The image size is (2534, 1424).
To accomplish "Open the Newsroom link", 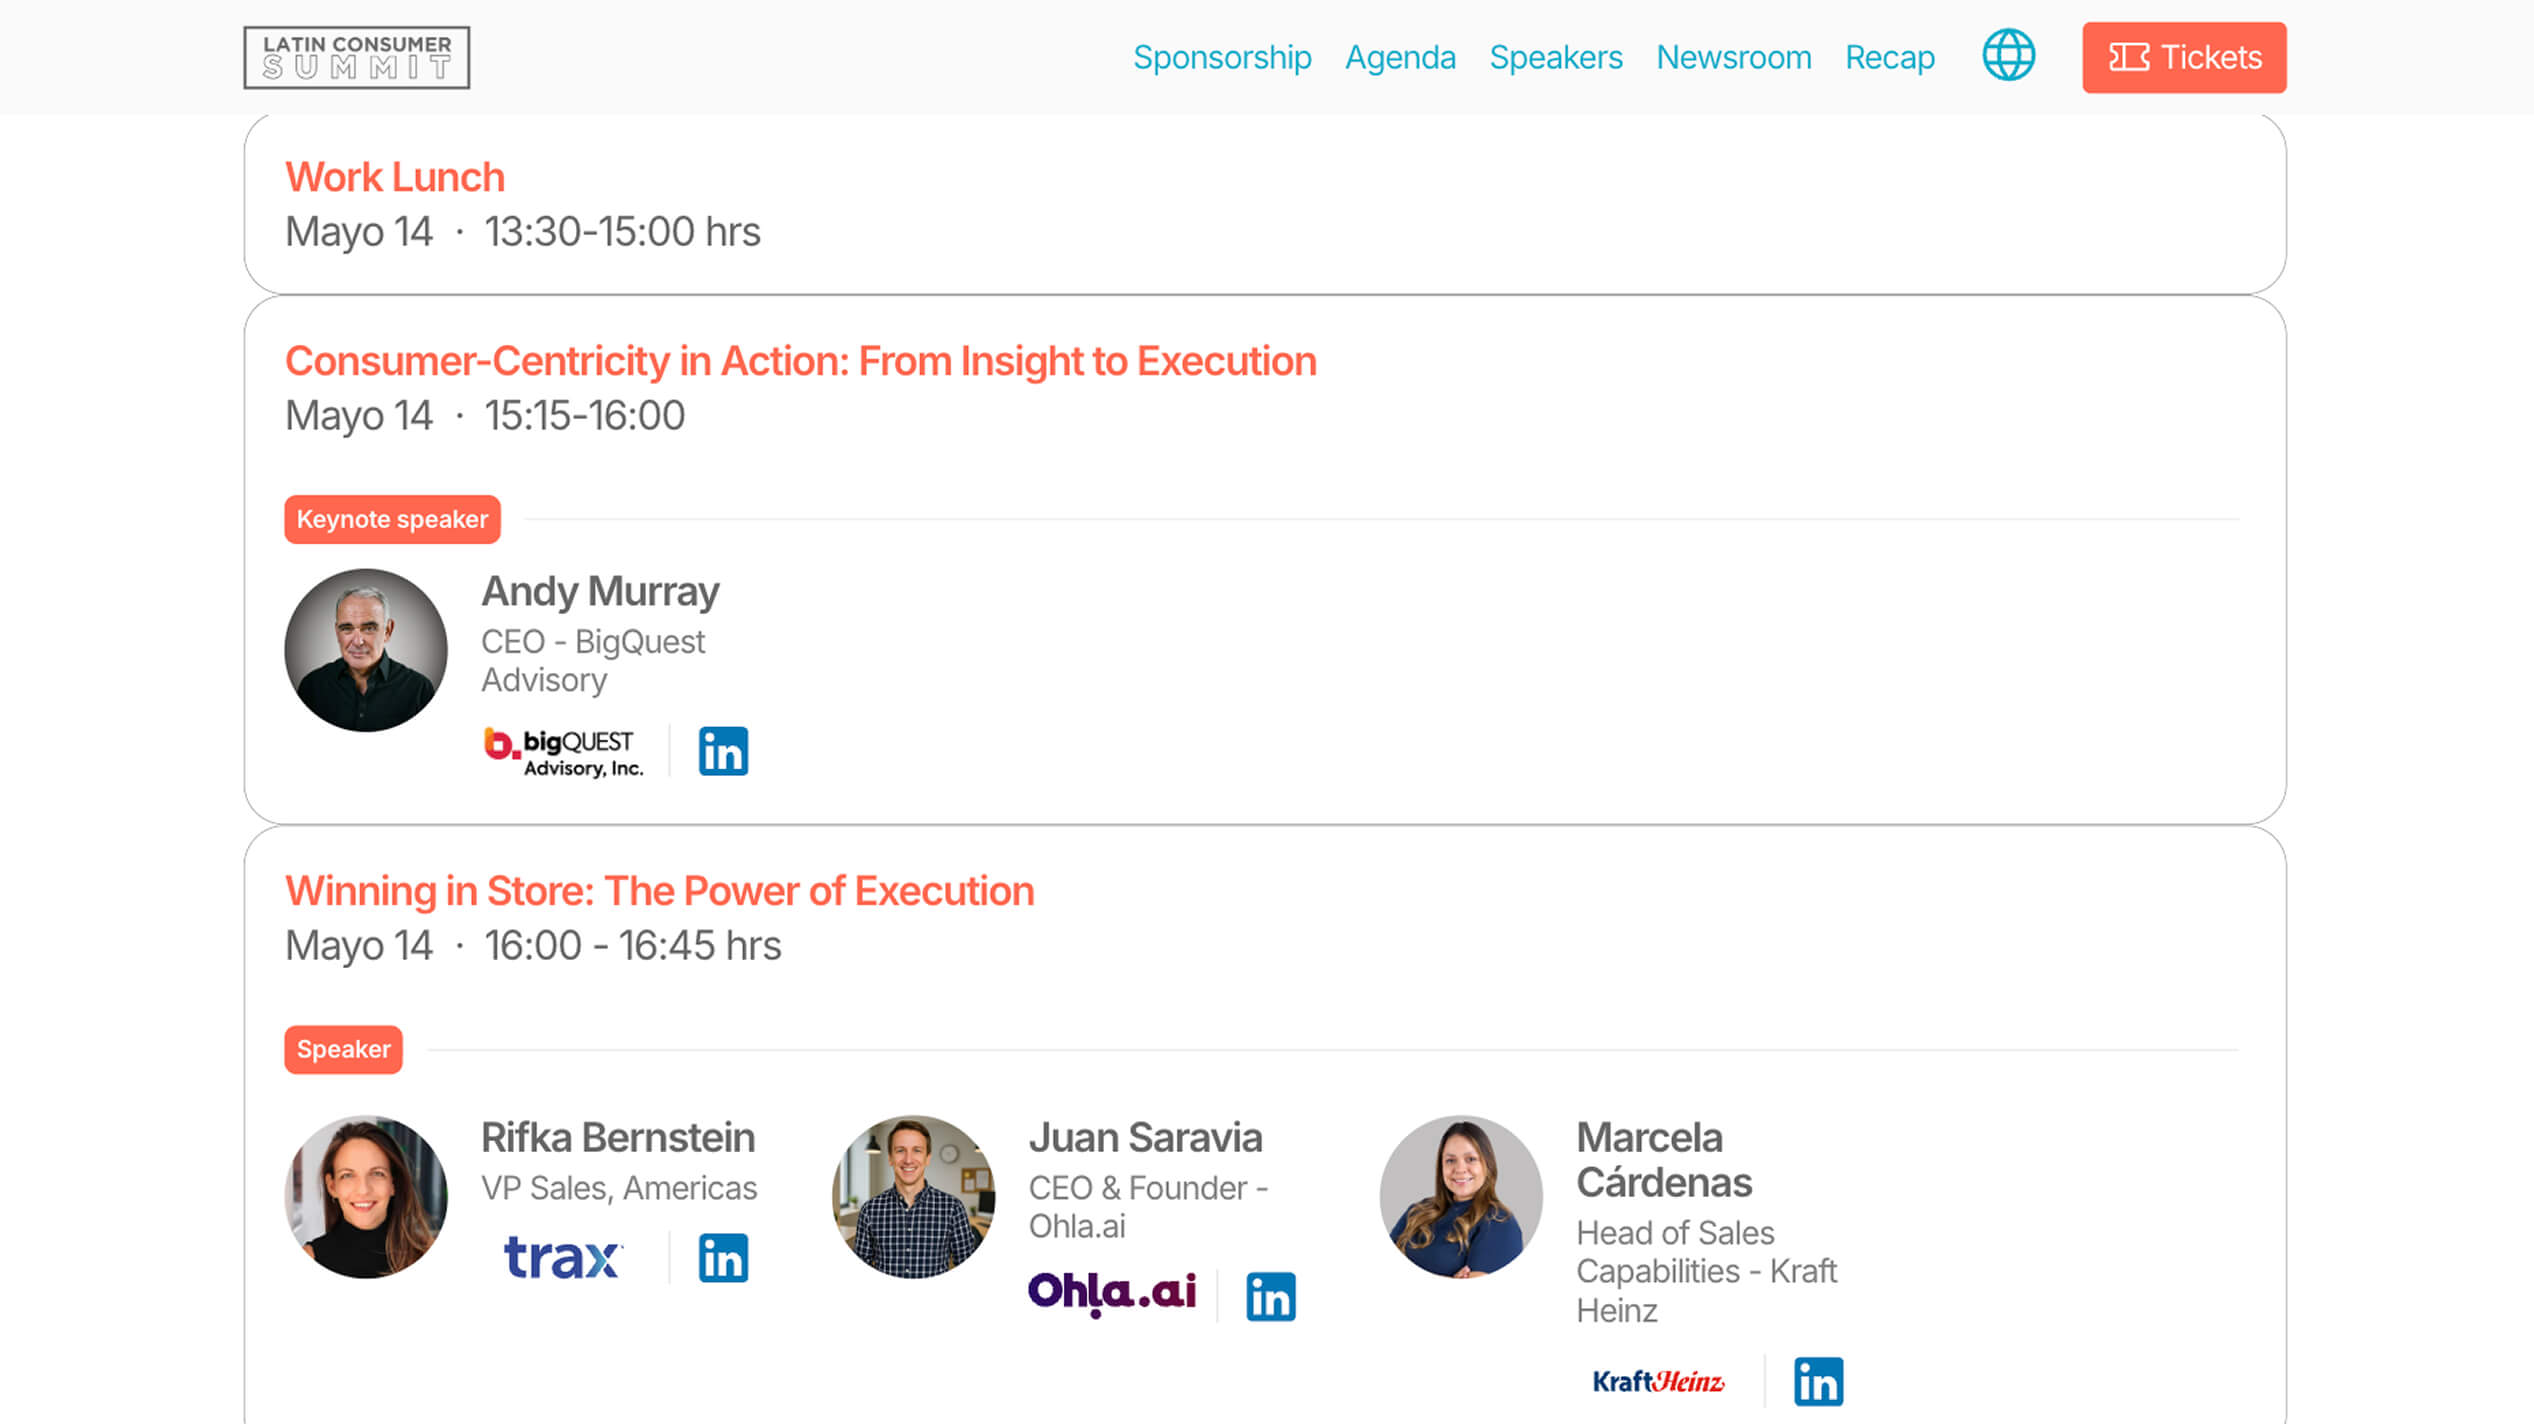I will tap(1734, 57).
